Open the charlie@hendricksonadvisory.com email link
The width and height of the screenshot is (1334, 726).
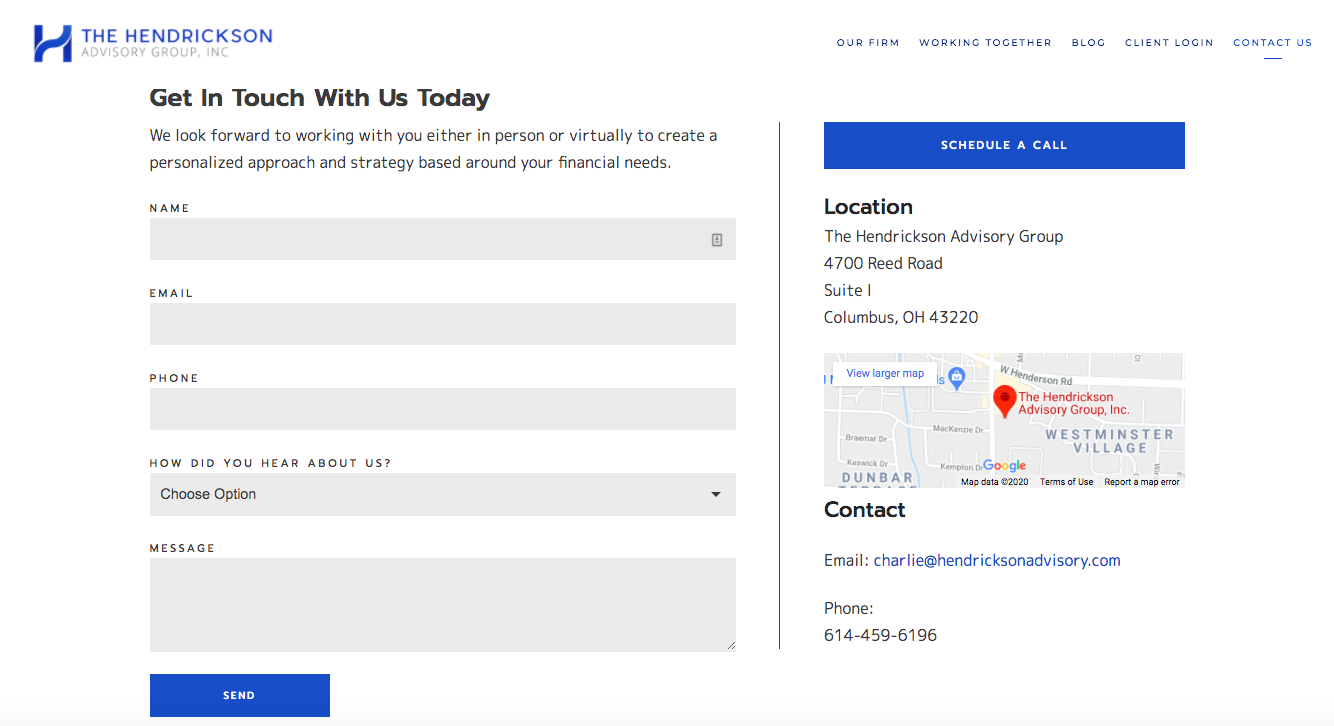(997, 560)
